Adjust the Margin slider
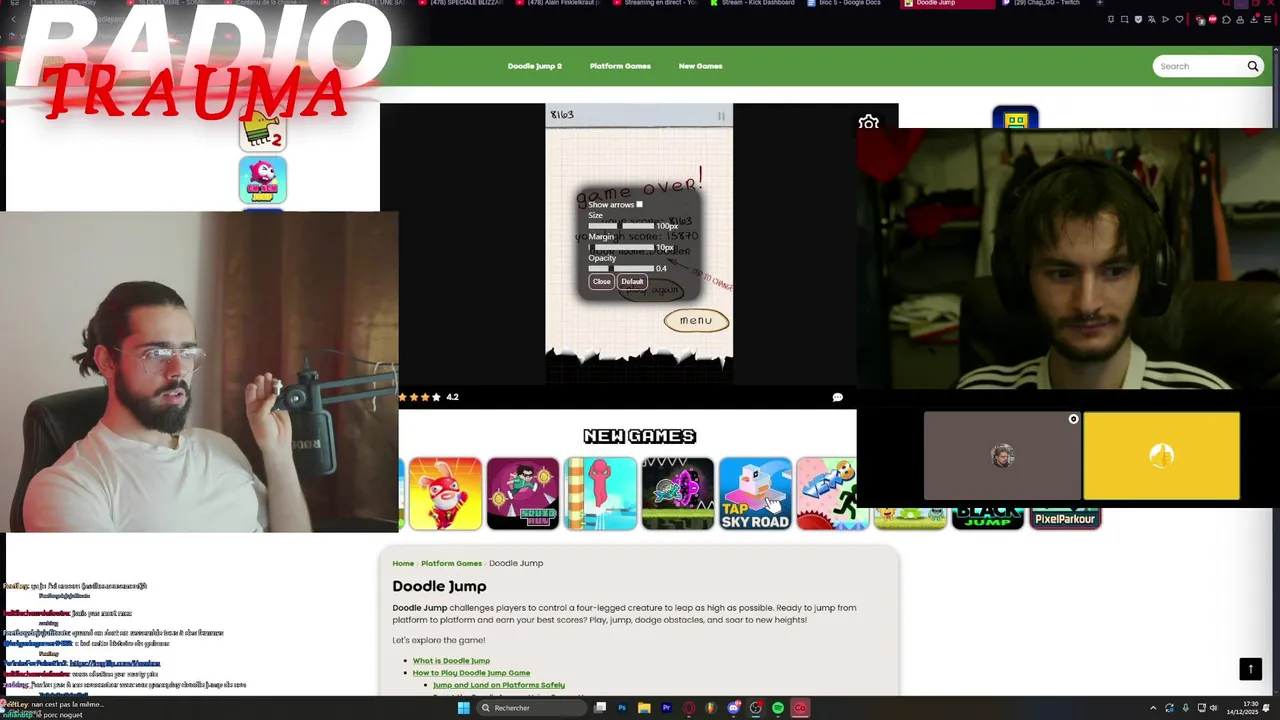This screenshot has height=720, width=1280. coord(620,247)
